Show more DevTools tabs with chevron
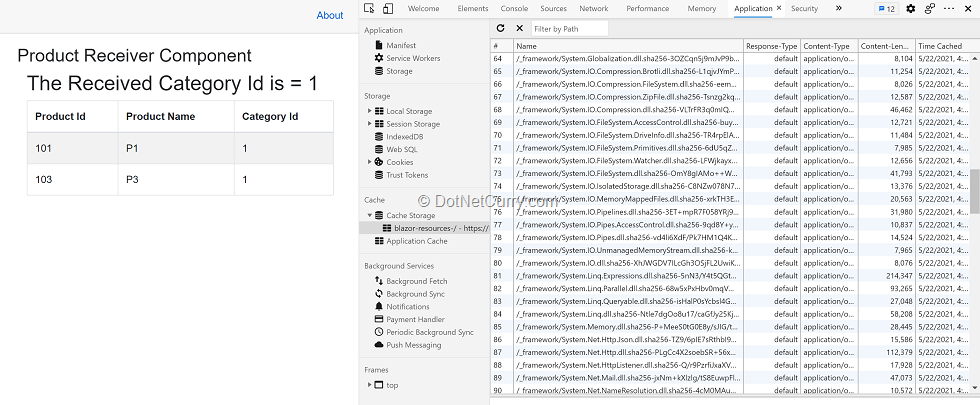The image size is (980, 405). [x=838, y=8]
